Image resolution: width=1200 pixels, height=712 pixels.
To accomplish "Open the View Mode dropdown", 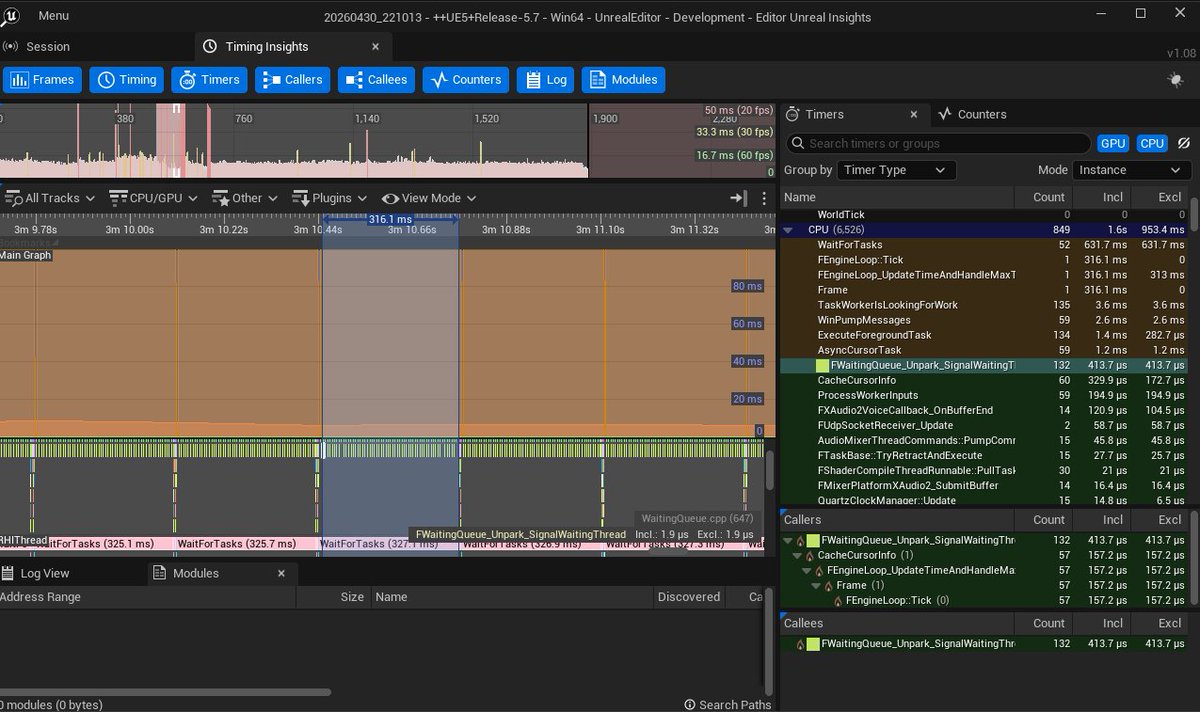I will pos(429,198).
